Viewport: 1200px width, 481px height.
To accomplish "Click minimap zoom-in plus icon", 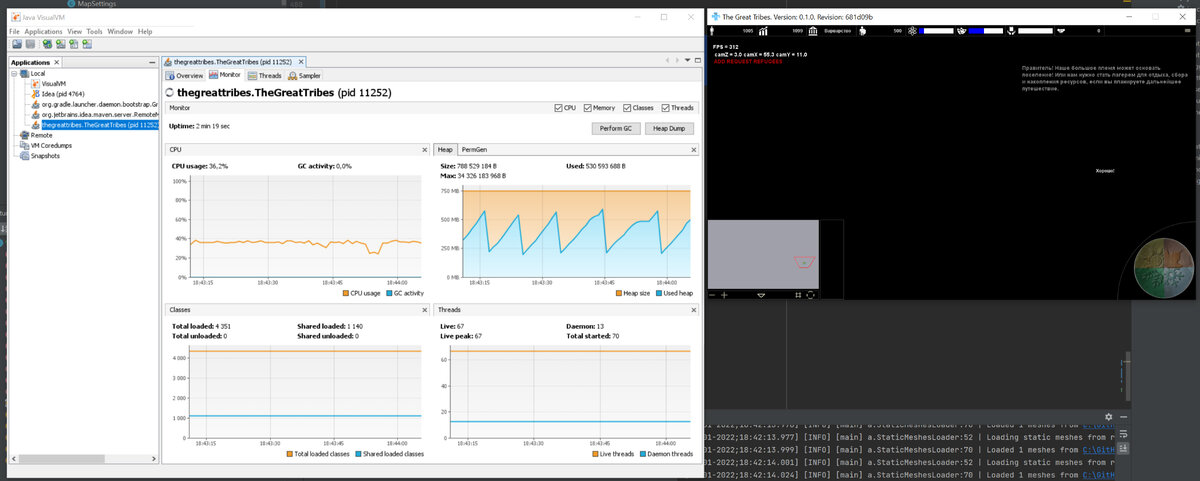I will click(x=724, y=295).
